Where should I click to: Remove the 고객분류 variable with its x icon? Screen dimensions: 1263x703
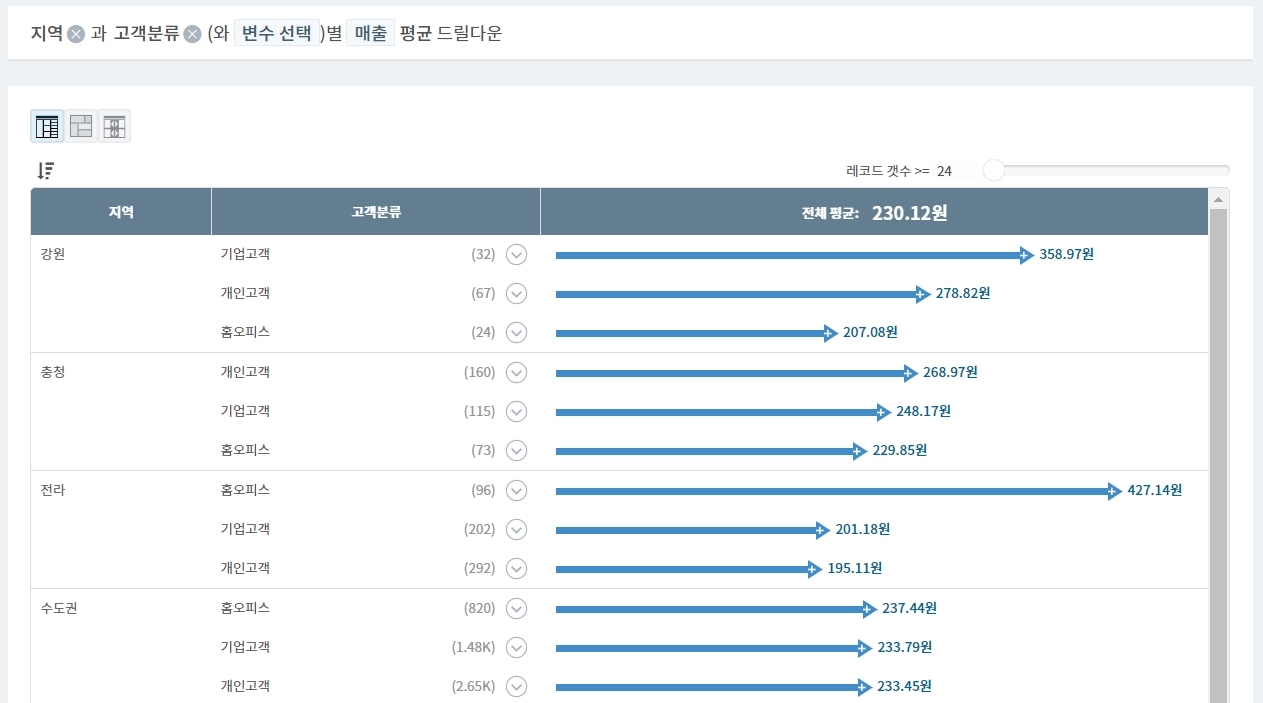pyautogui.click(x=193, y=34)
